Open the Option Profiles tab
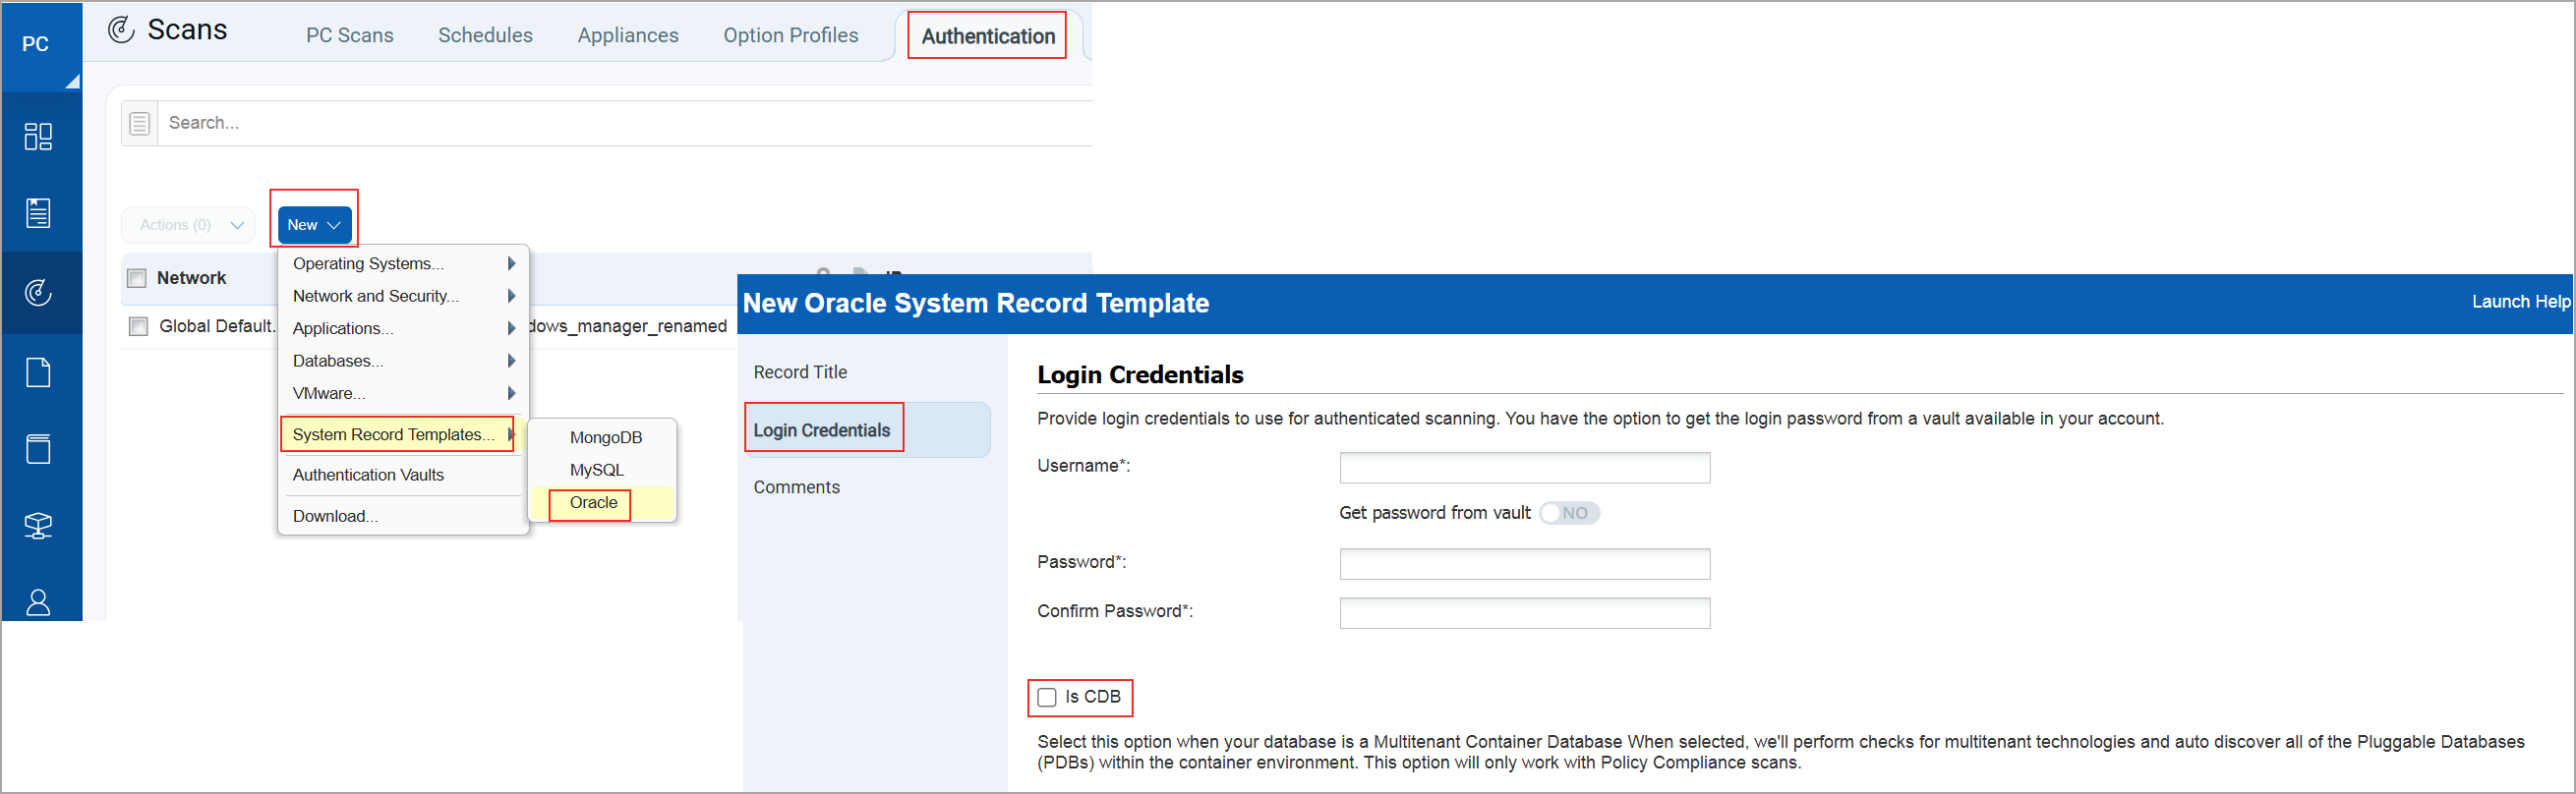This screenshot has width=2576, height=794. [x=790, y=34]
